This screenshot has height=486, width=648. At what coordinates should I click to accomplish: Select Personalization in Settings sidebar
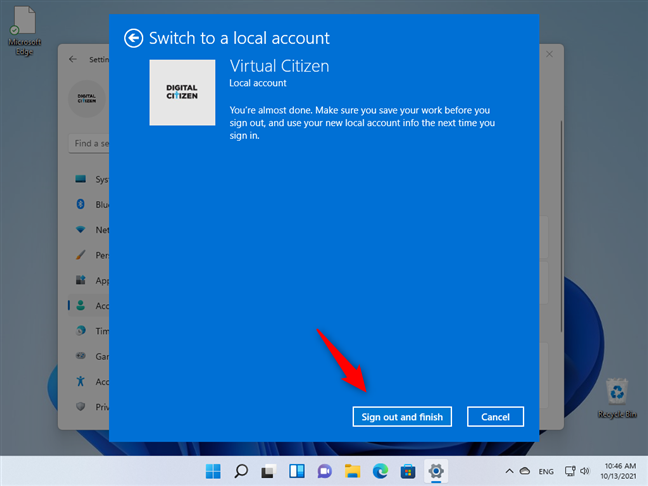88,255
